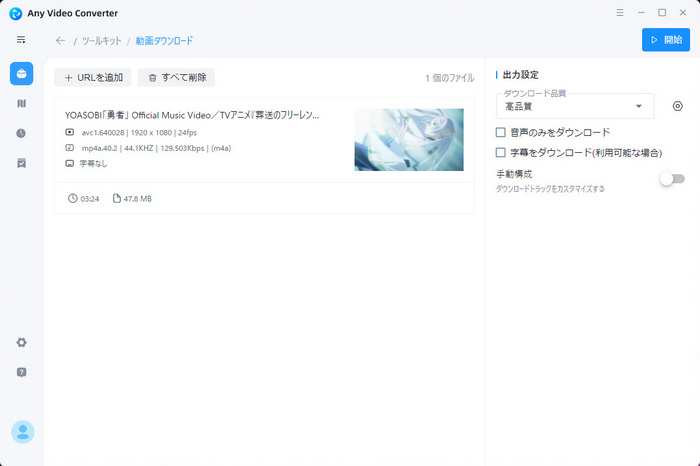Viewport: 700px width, 466px height.
Task: Click the file size icon
Action: pyautogui.click(x=117, y=198)
